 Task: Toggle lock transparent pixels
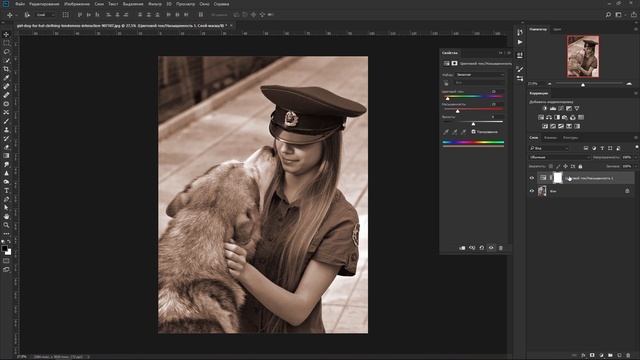coord(551,167)
